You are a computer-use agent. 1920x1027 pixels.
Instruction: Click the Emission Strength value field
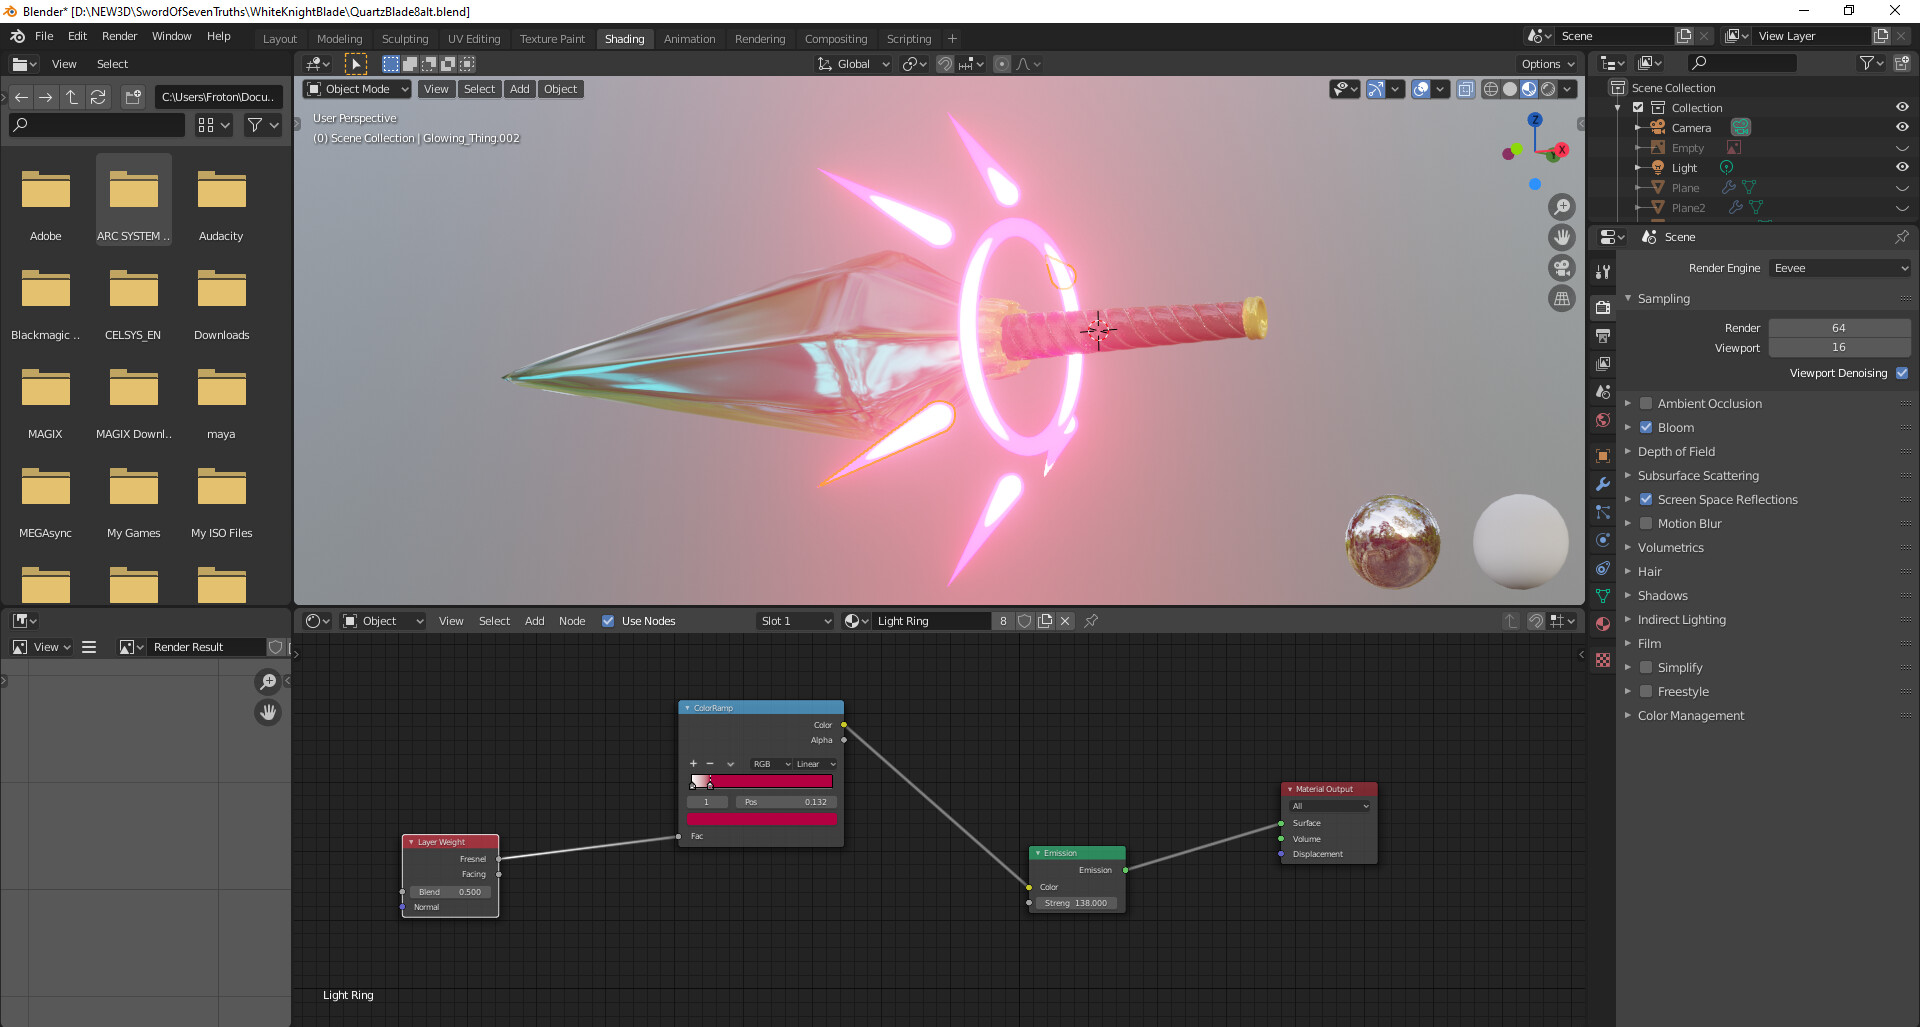pyautogui.click(x=1076, y=902)
